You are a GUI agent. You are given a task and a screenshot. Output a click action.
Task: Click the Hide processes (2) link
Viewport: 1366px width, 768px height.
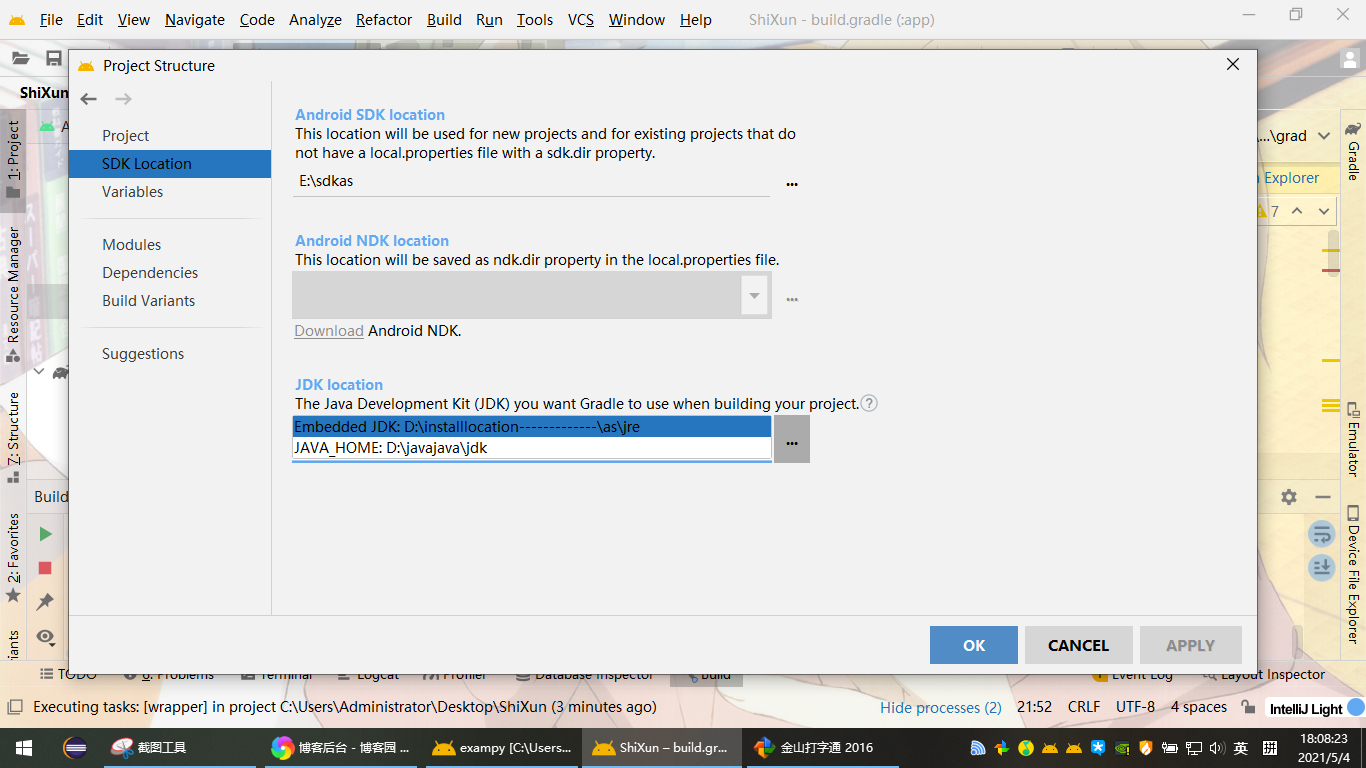(941, 707)
